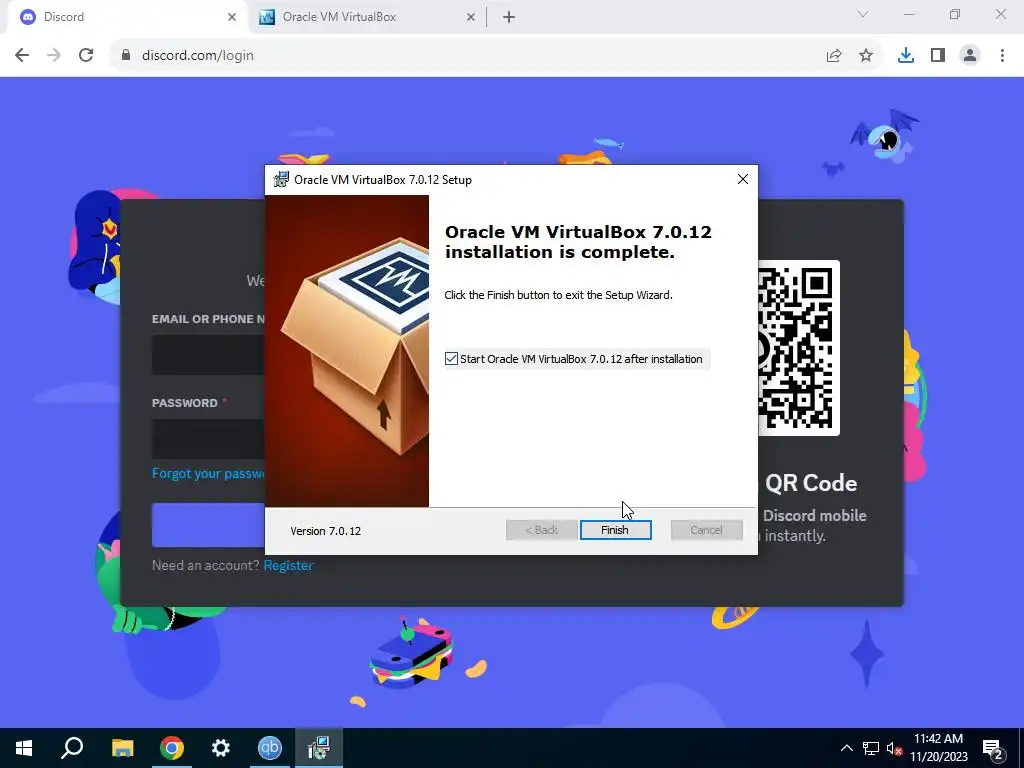The height and width of the screenshot is (768, 1024).
Task: Open Chrome profile menu
Action: [970, 56]
